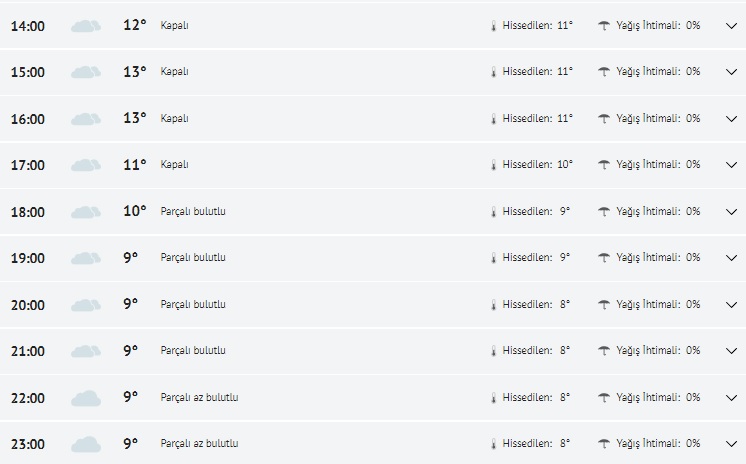Expand the 21:00 row with chevron

click(731, 351)
